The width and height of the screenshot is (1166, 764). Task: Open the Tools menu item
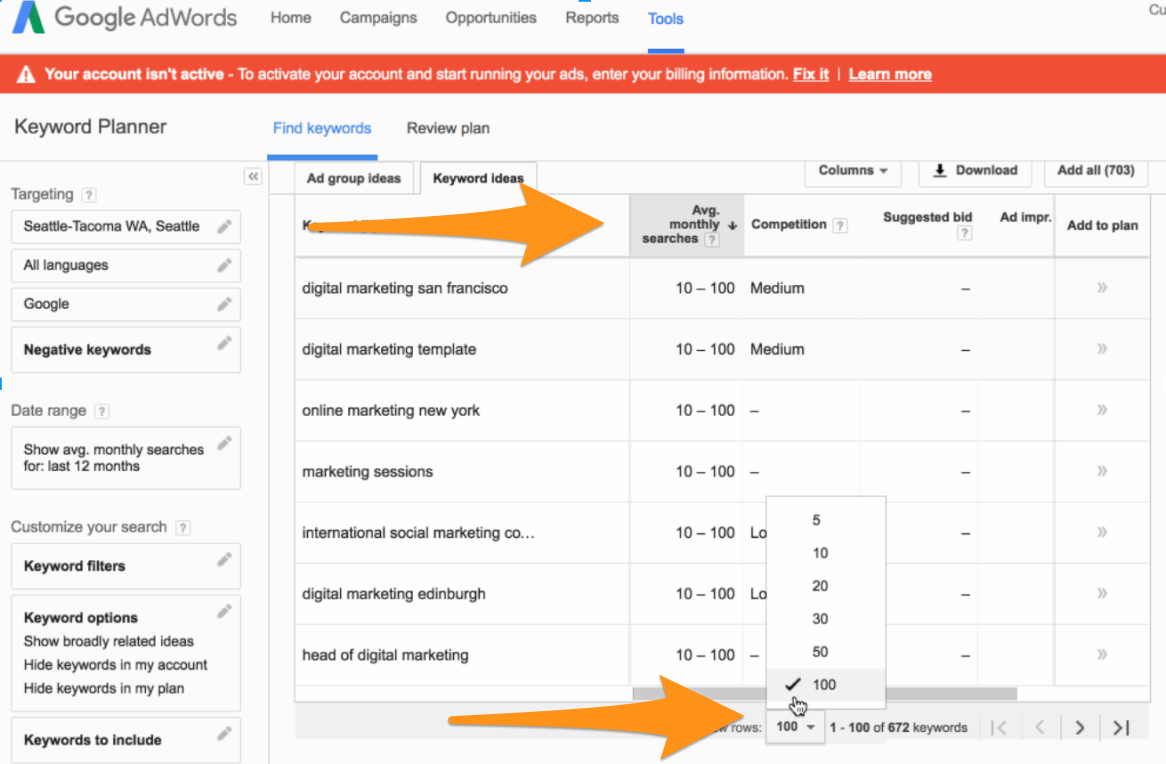click(666, 19)
